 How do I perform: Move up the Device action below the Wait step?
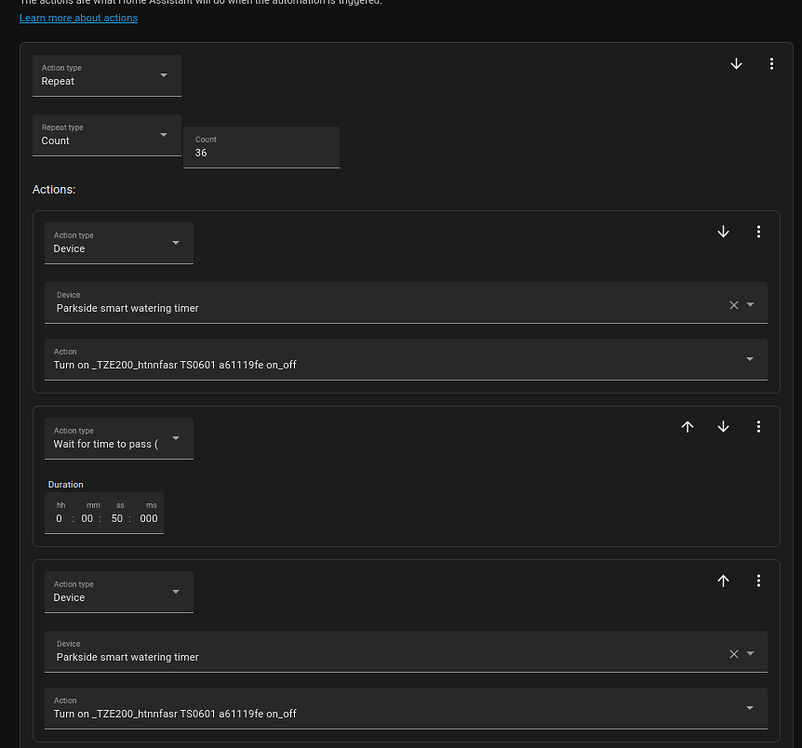tap(723, 581)
